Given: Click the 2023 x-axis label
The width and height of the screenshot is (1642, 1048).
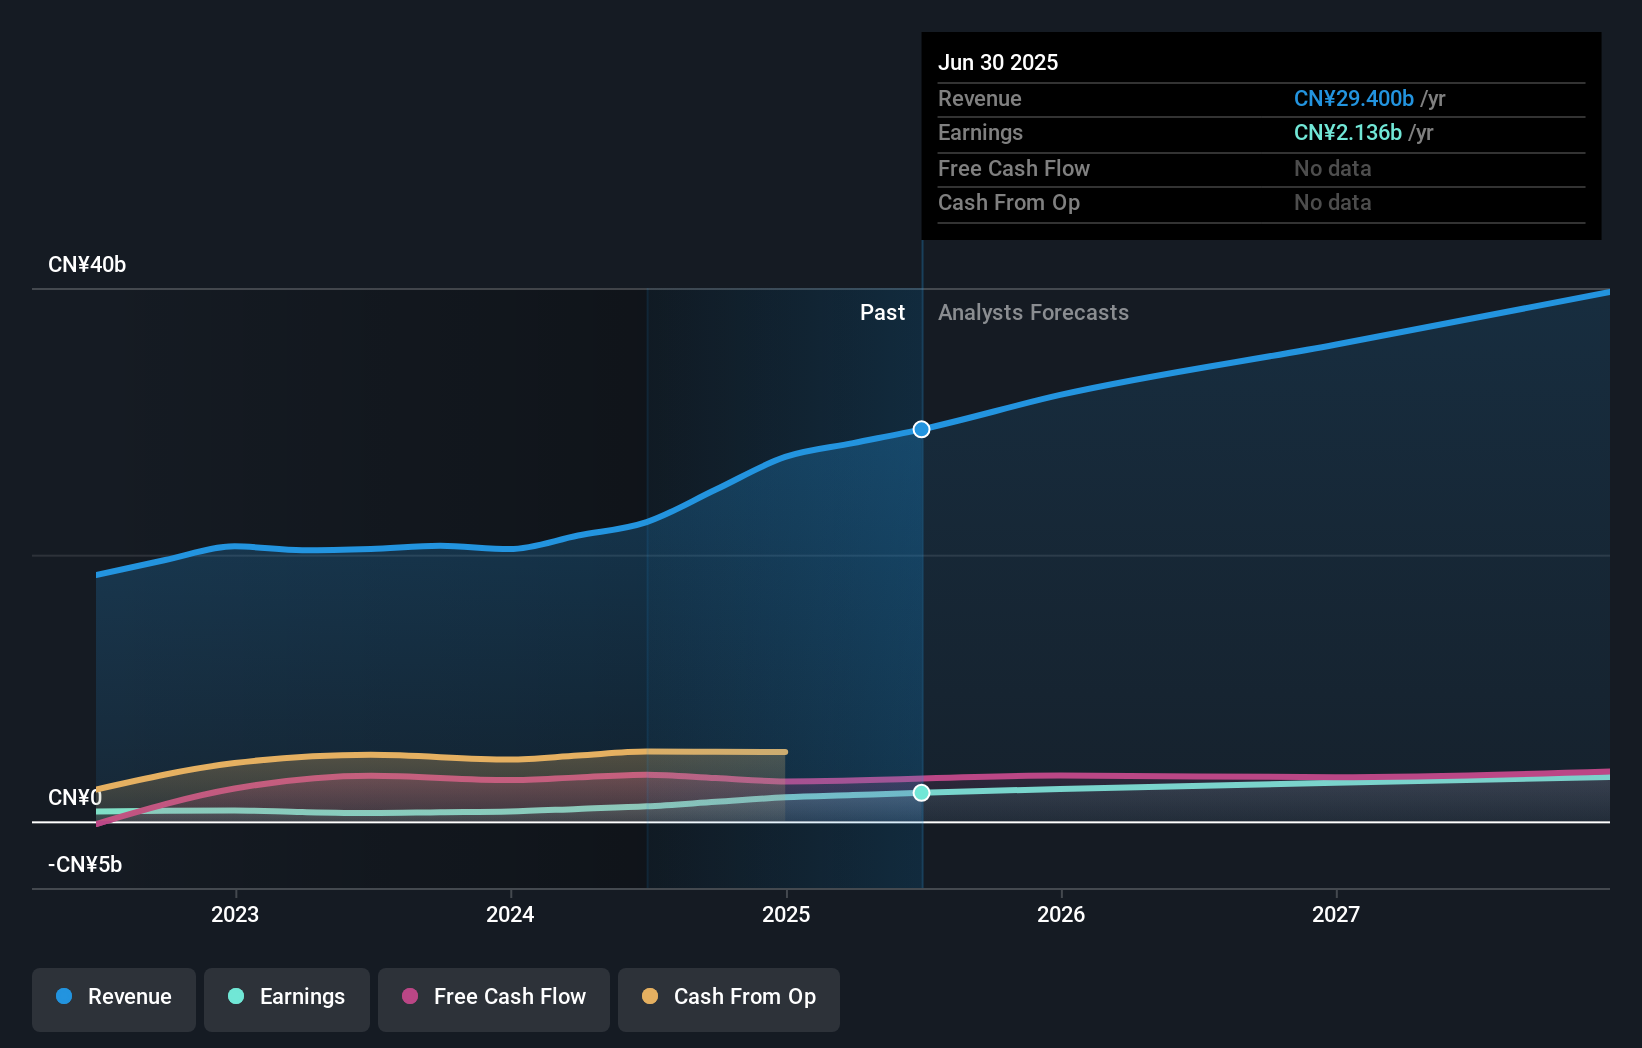Looking at the screenshot, I should [235, 914].
